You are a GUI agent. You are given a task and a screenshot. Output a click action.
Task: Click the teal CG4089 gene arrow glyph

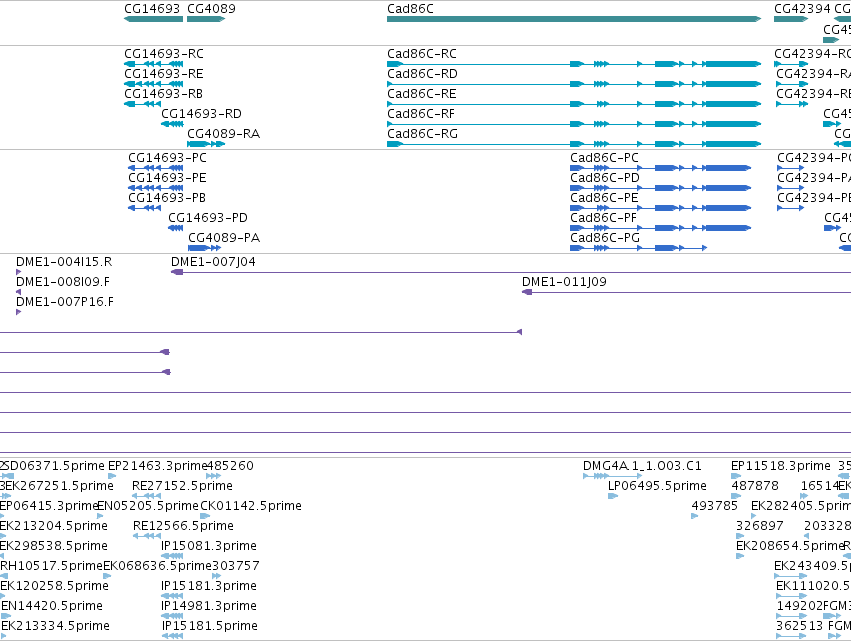click(x=206, y=19)
